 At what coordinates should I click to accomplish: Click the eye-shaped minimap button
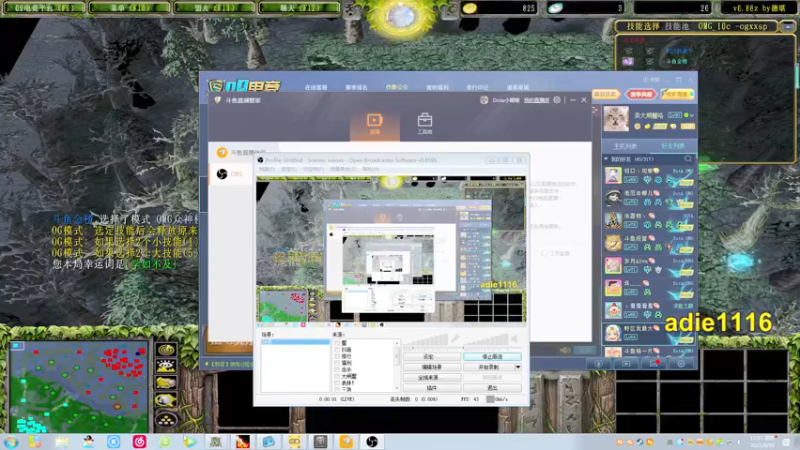166,366
